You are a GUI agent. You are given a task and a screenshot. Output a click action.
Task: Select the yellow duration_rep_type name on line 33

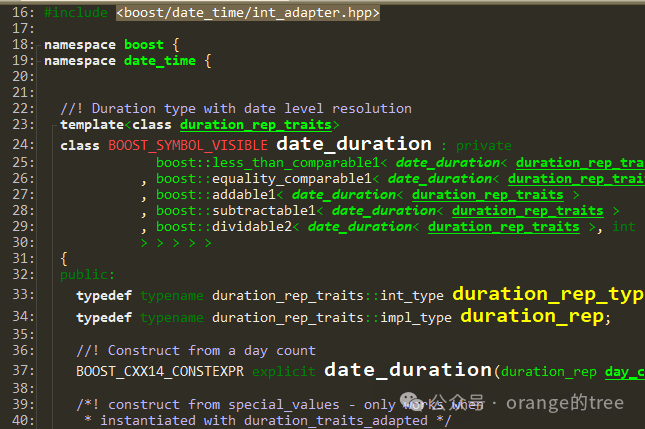(x=549, y=294)
